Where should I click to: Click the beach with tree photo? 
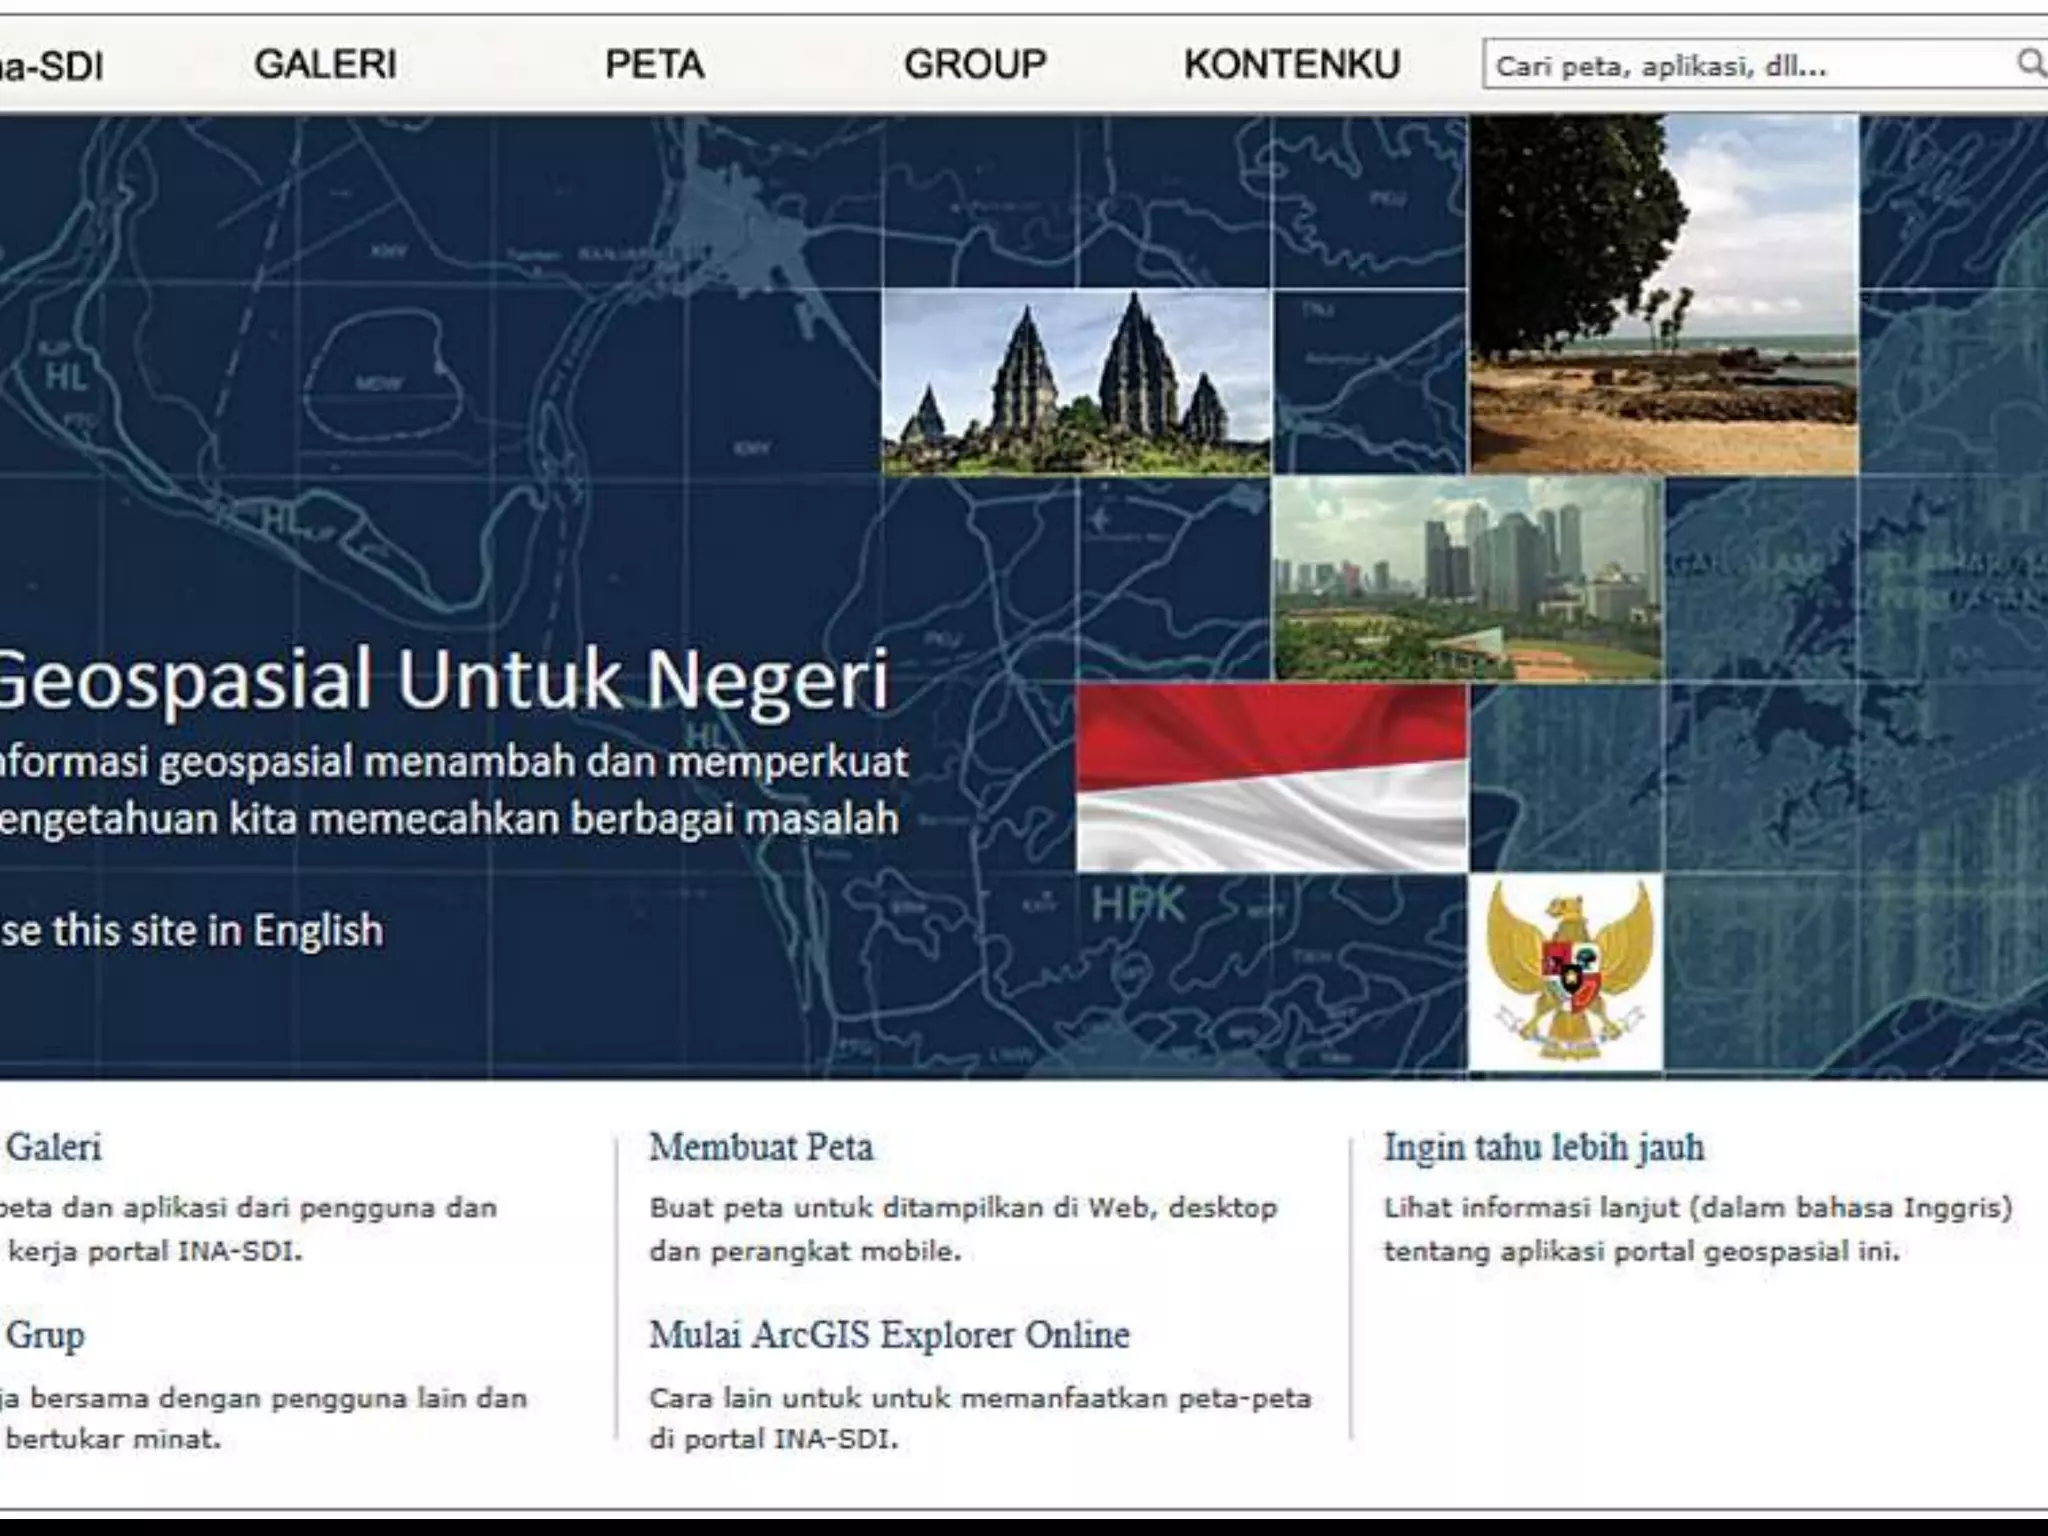tap(1663, 293)
